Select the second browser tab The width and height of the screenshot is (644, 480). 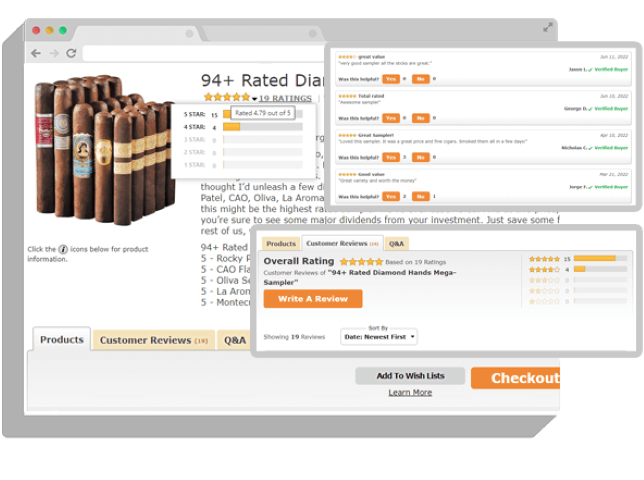click(x=262, y=34)
